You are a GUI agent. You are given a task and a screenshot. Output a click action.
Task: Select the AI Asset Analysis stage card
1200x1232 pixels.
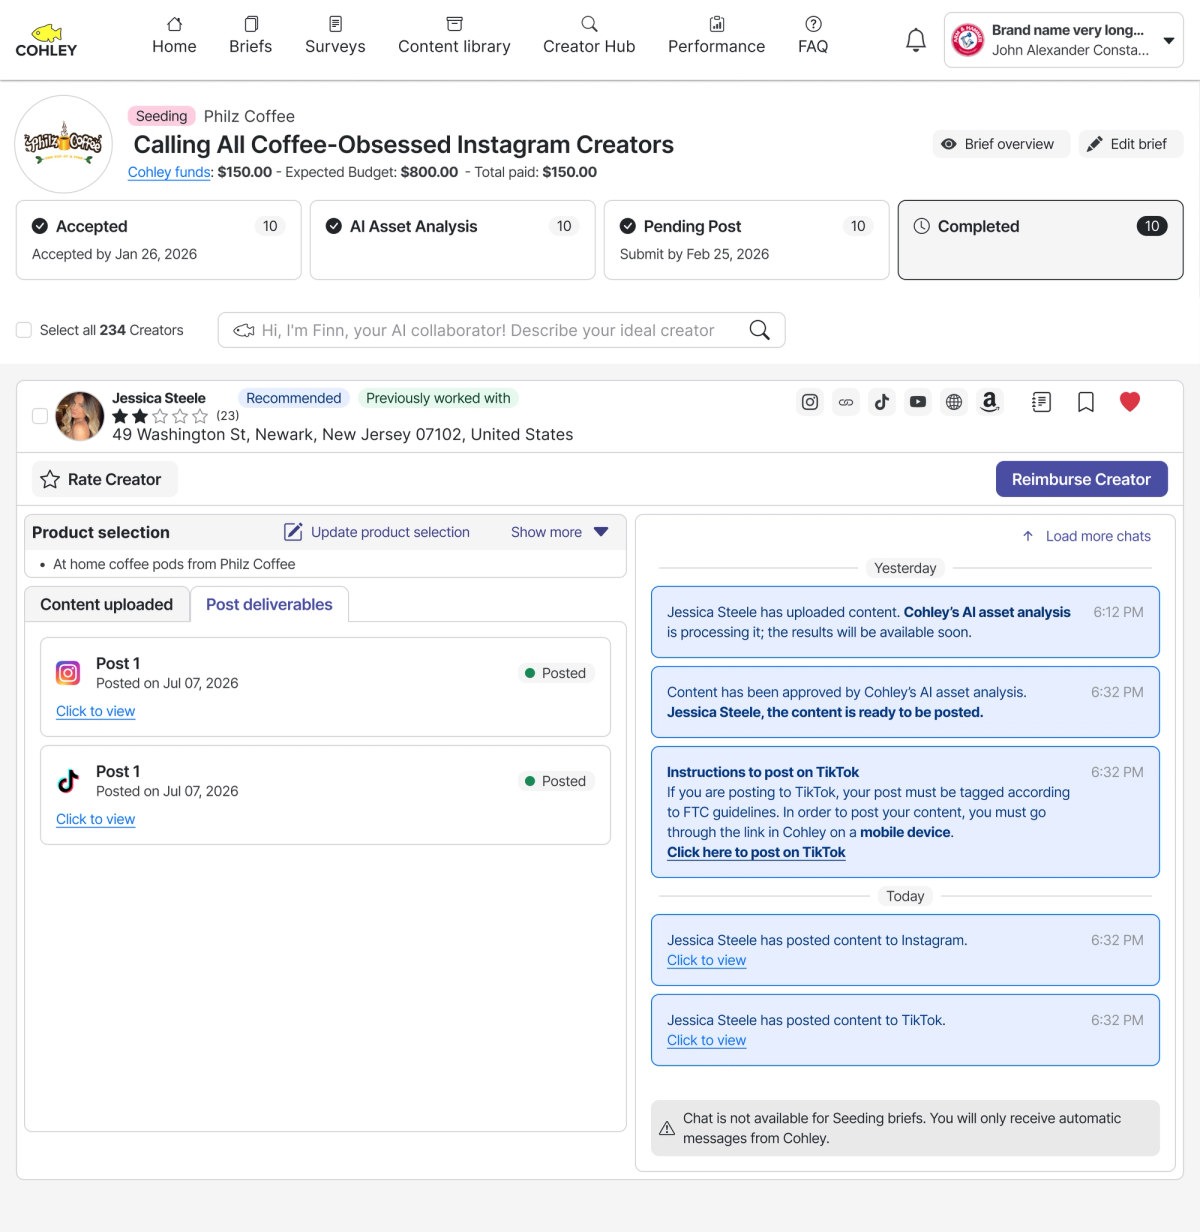[453, 240]
